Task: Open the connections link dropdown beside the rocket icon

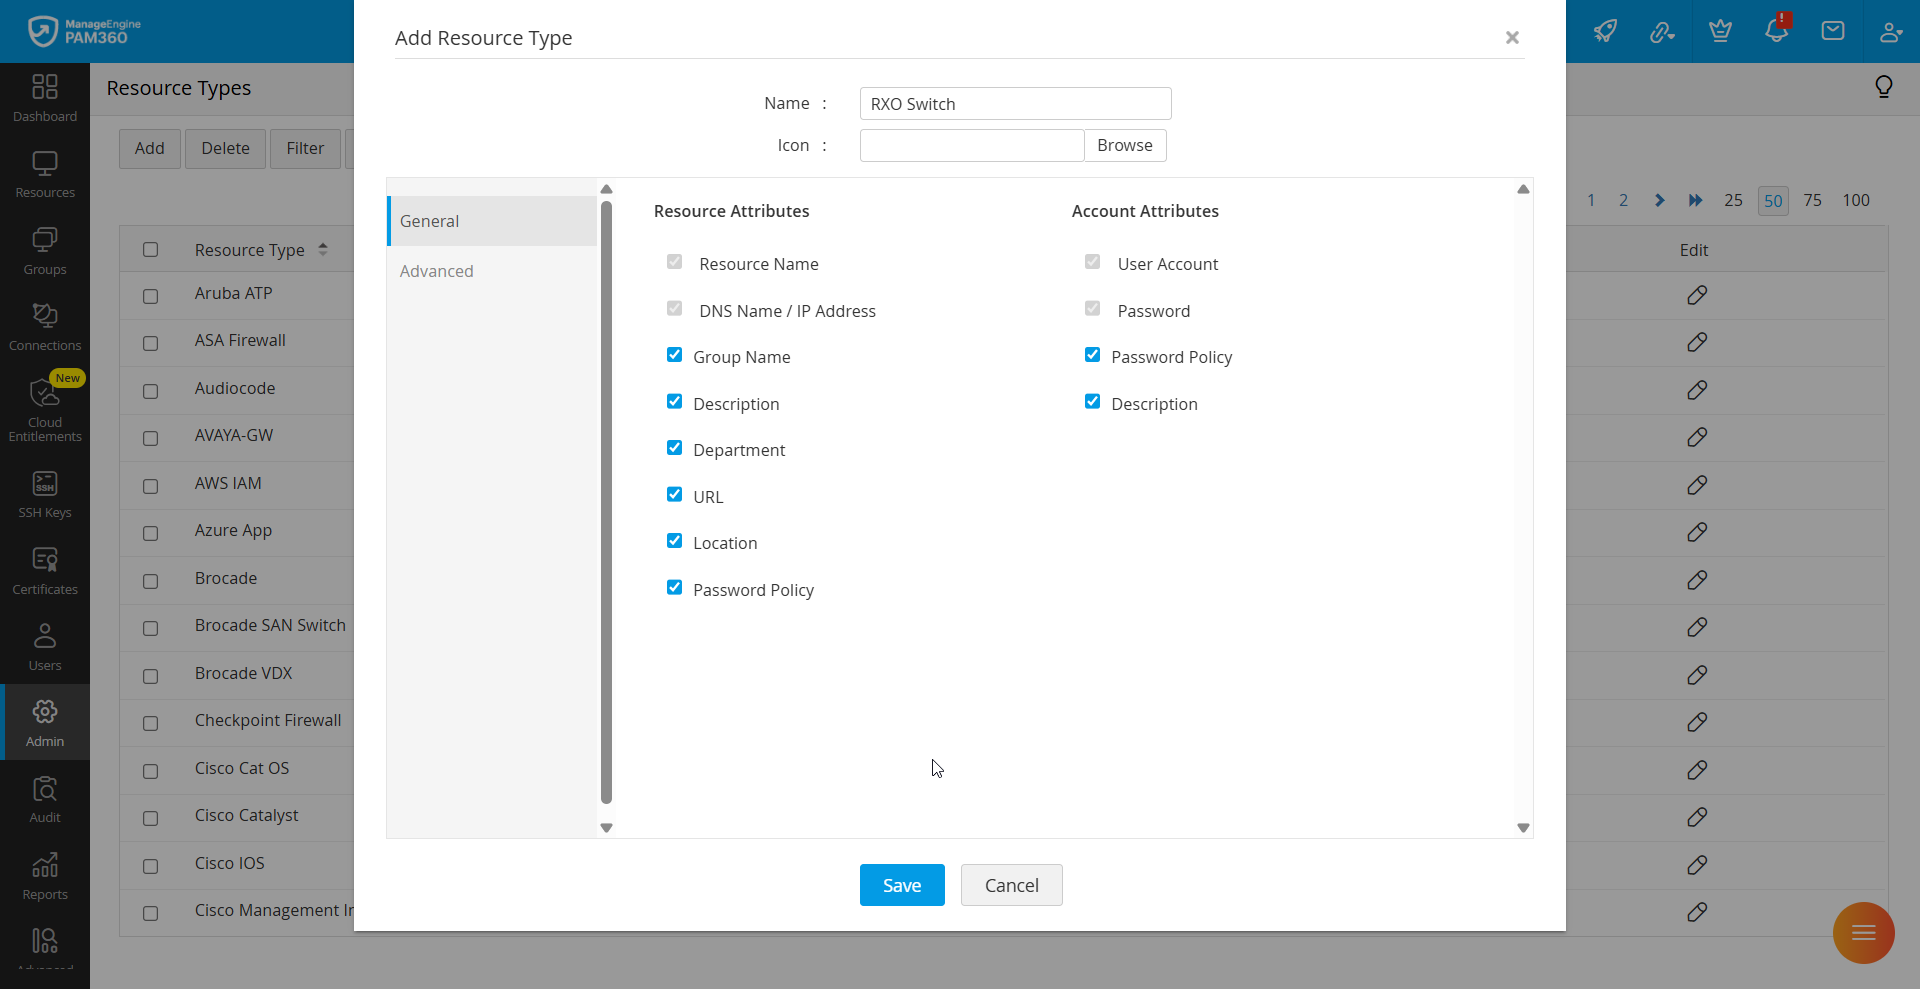Action: tap(1663, 31)
